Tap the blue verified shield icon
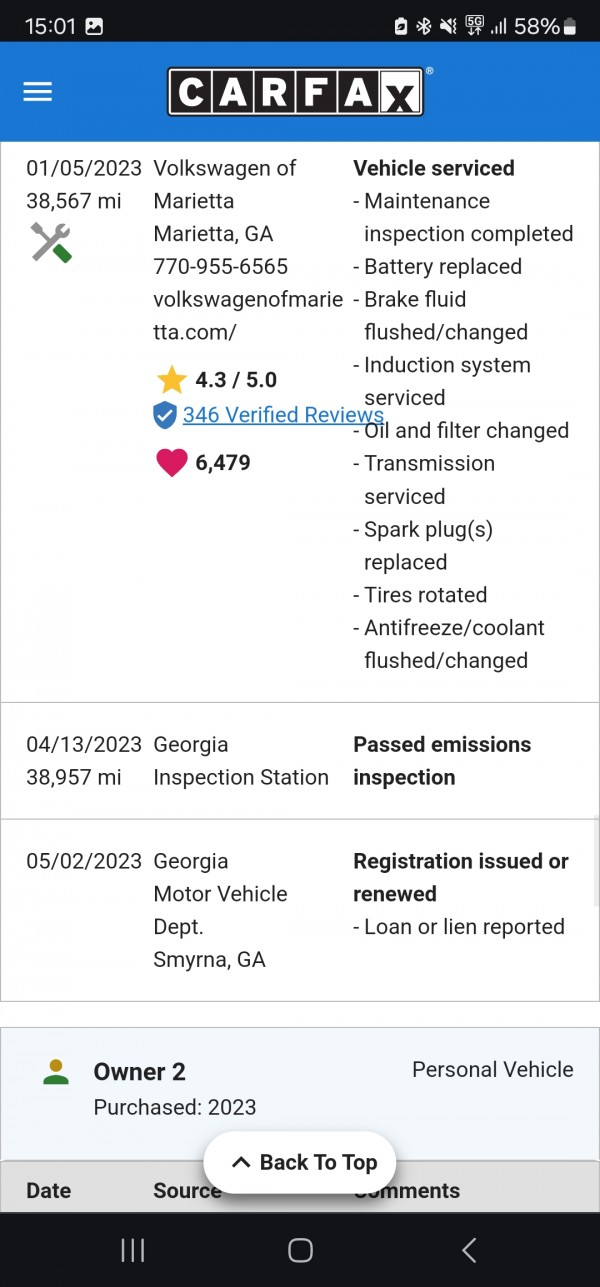 (165, 415)
